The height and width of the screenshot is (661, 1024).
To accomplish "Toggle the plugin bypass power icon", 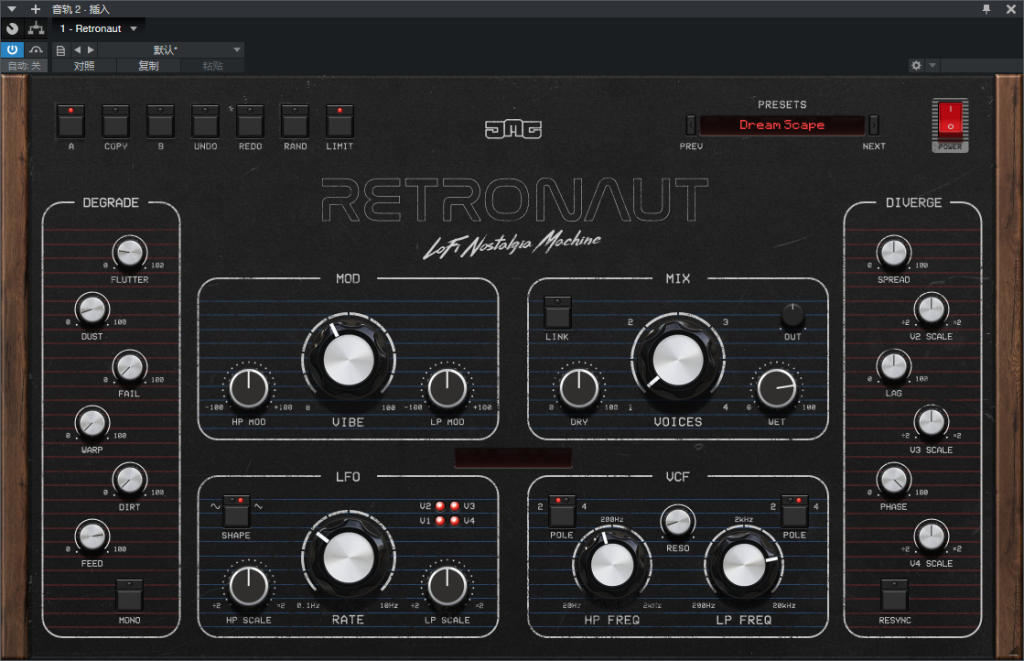I will pyautogui.click(x=12, y=50).
